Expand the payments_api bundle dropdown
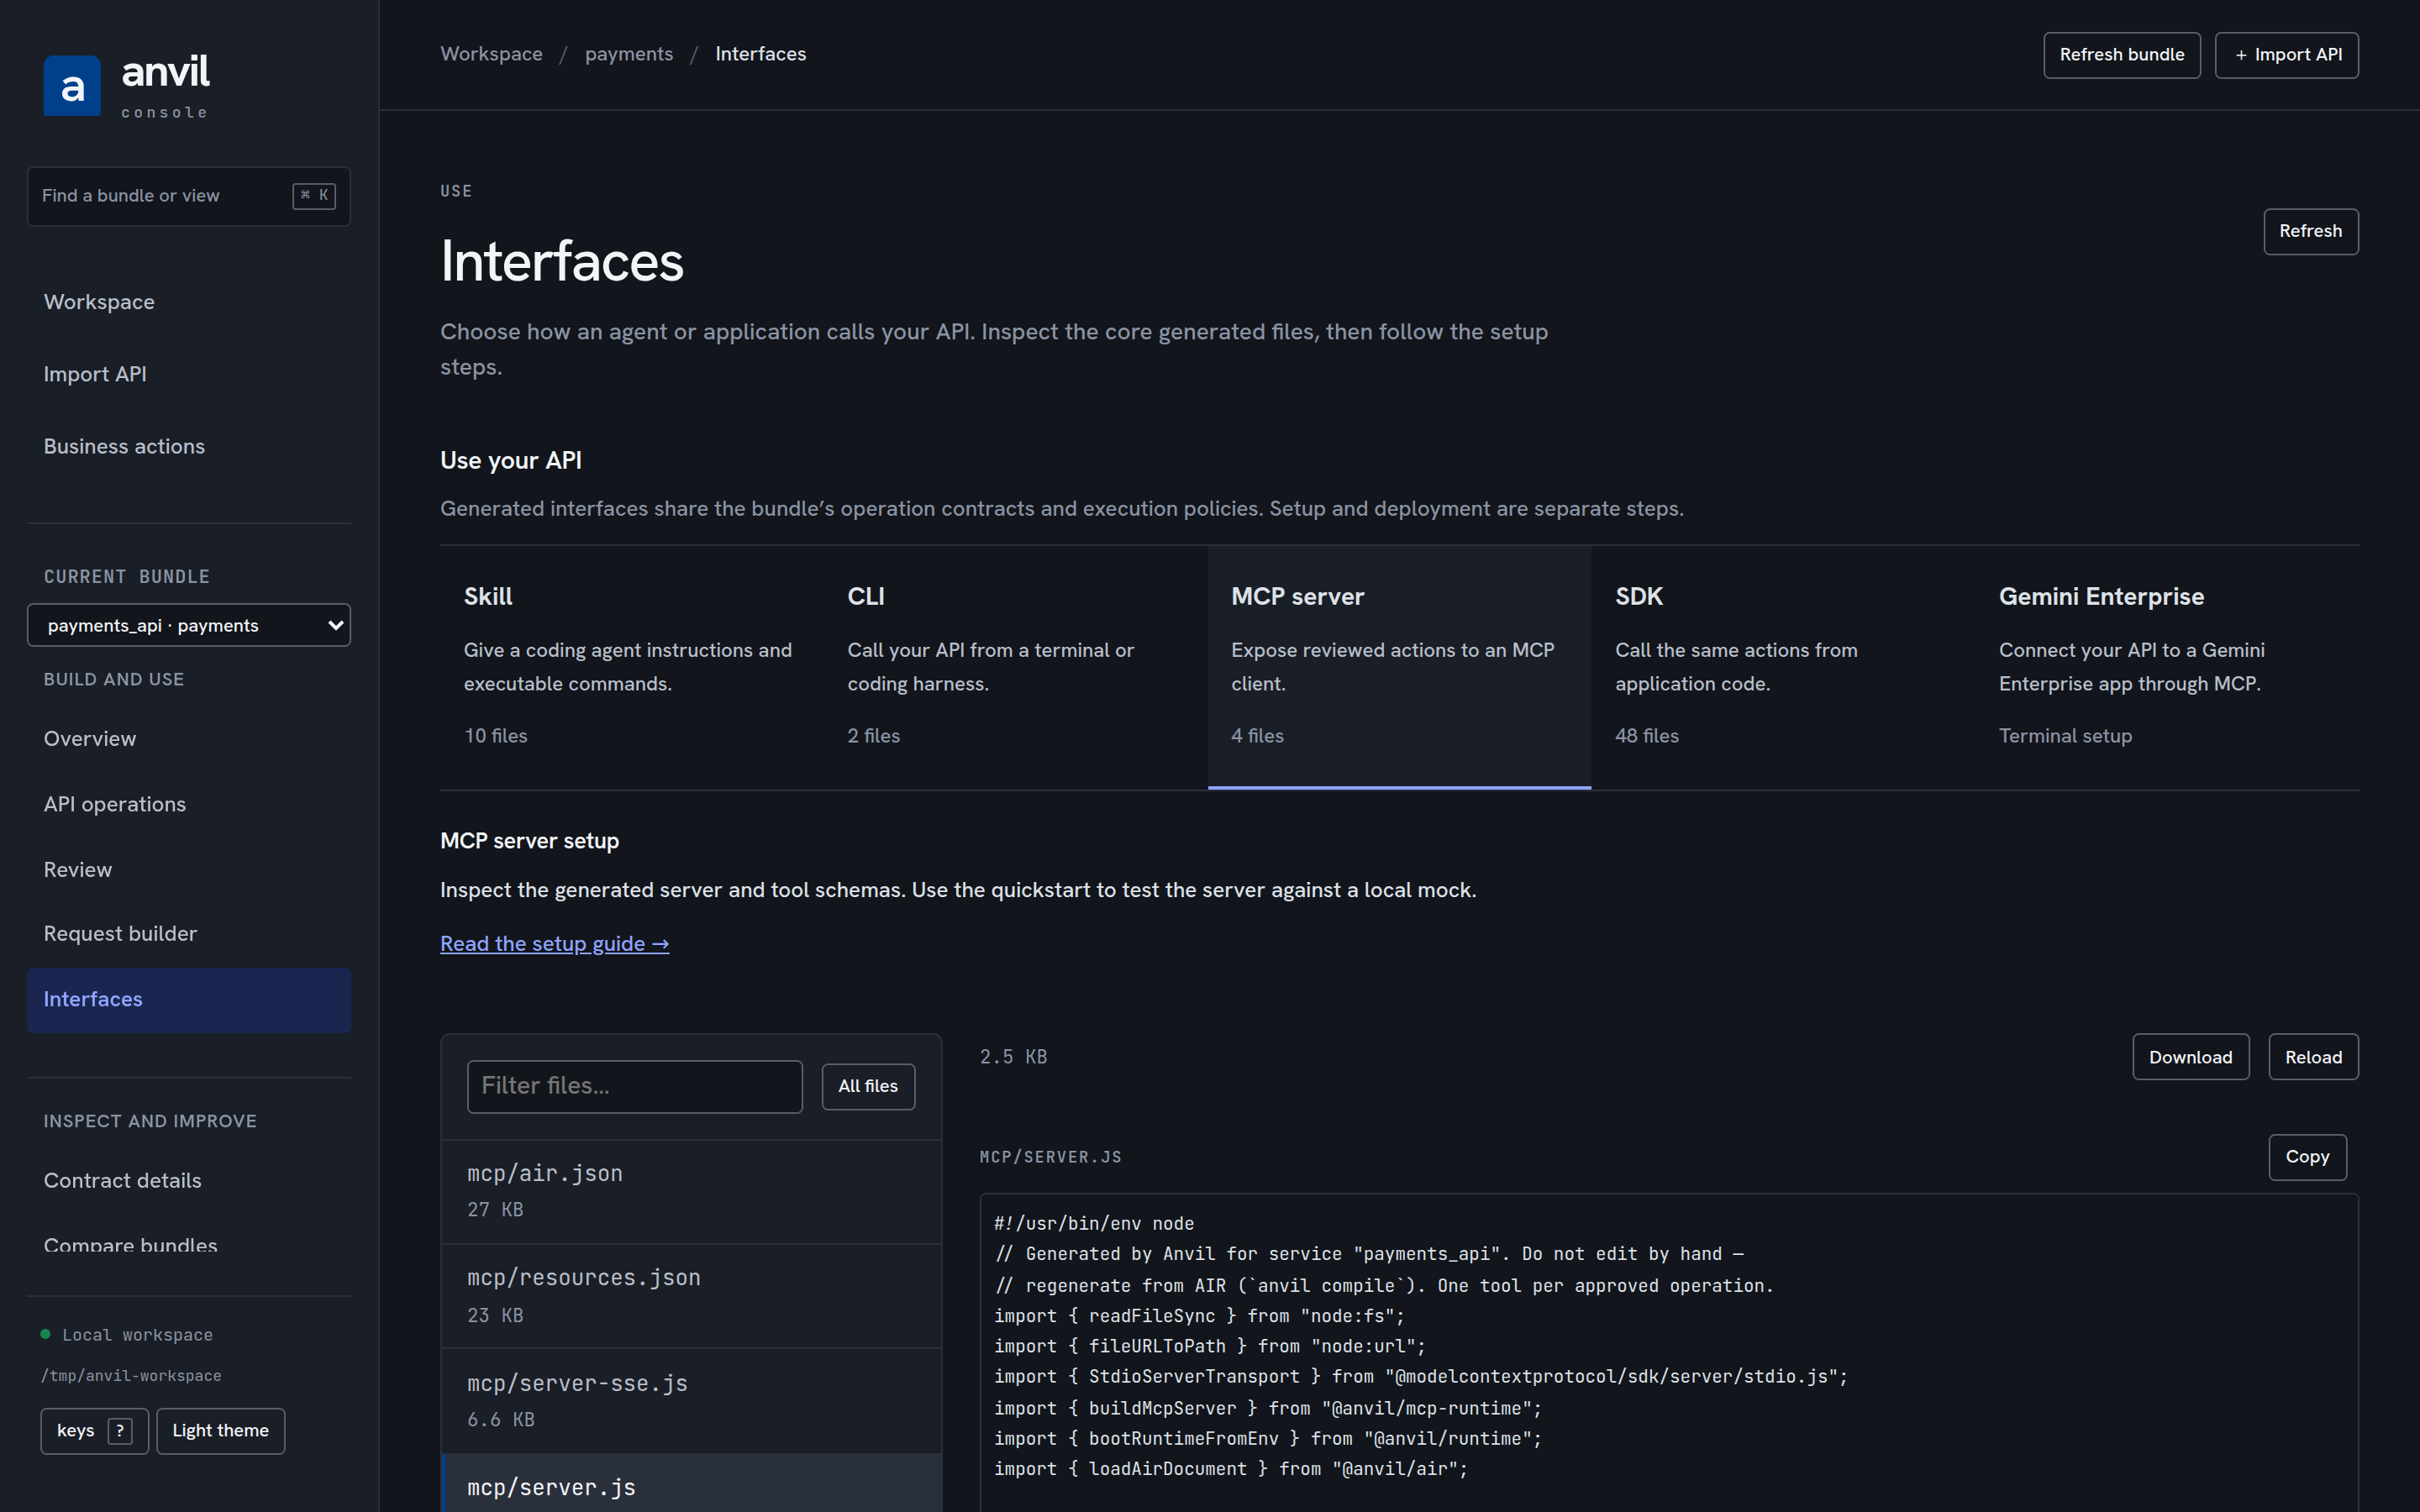This screenshot has width=2420, height=1512. coord(189,625)
